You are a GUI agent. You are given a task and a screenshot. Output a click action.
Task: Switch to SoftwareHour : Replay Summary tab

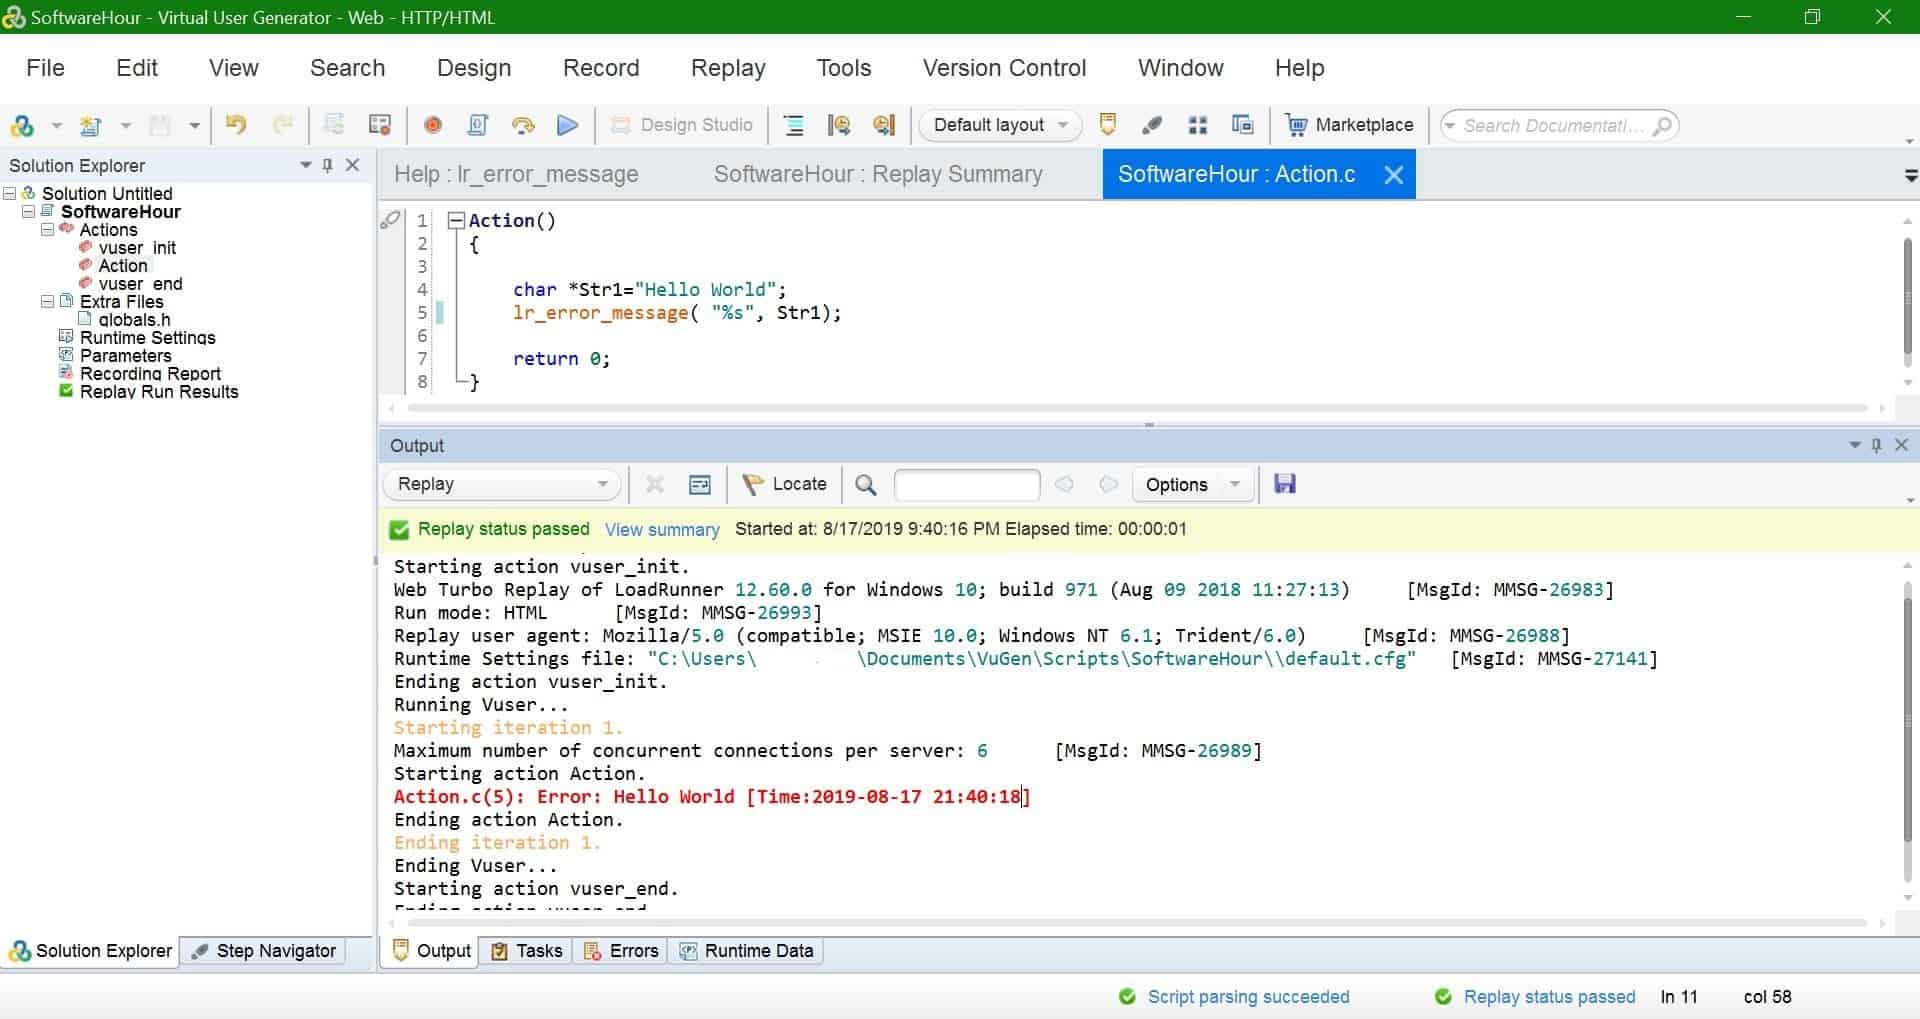(878, 174)
